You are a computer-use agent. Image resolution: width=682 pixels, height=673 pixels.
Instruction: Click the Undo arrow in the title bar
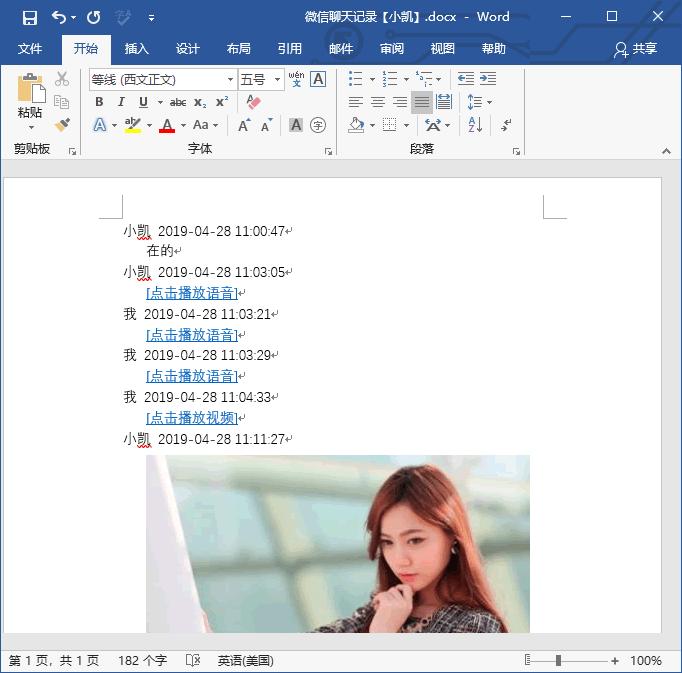click(59, 17)
